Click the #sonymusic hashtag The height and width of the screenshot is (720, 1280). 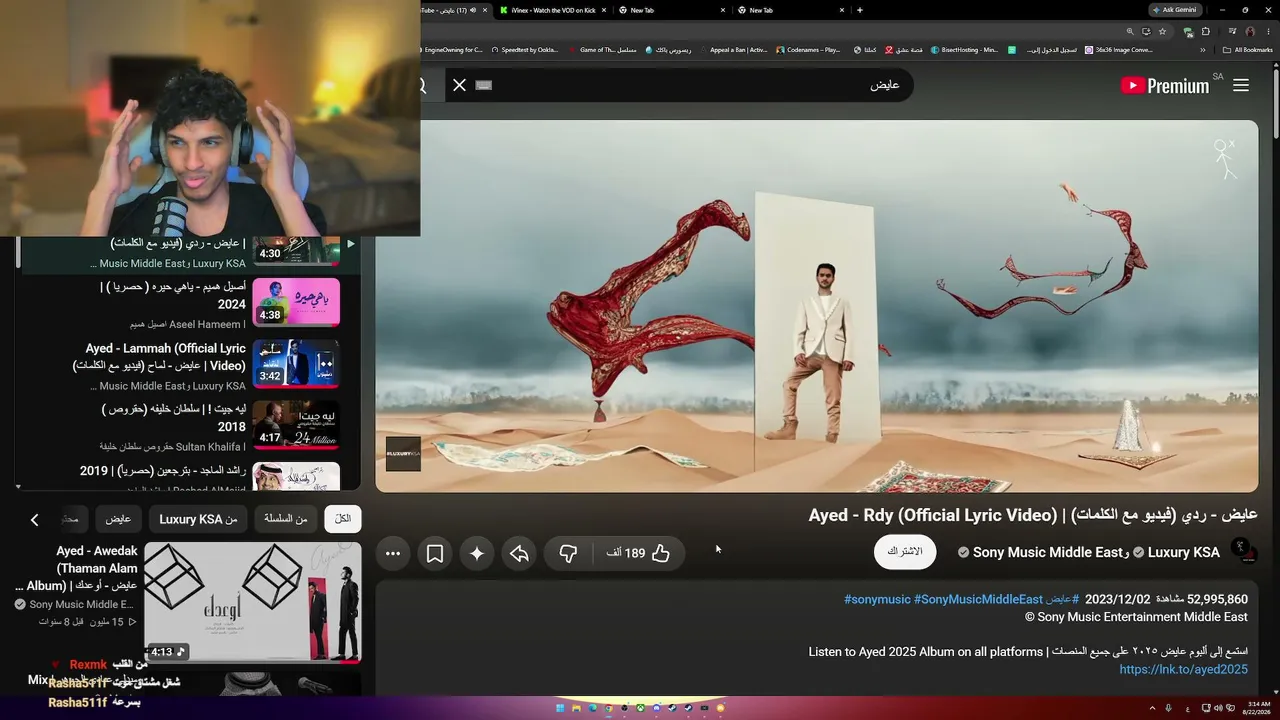[x=877, y=599]
